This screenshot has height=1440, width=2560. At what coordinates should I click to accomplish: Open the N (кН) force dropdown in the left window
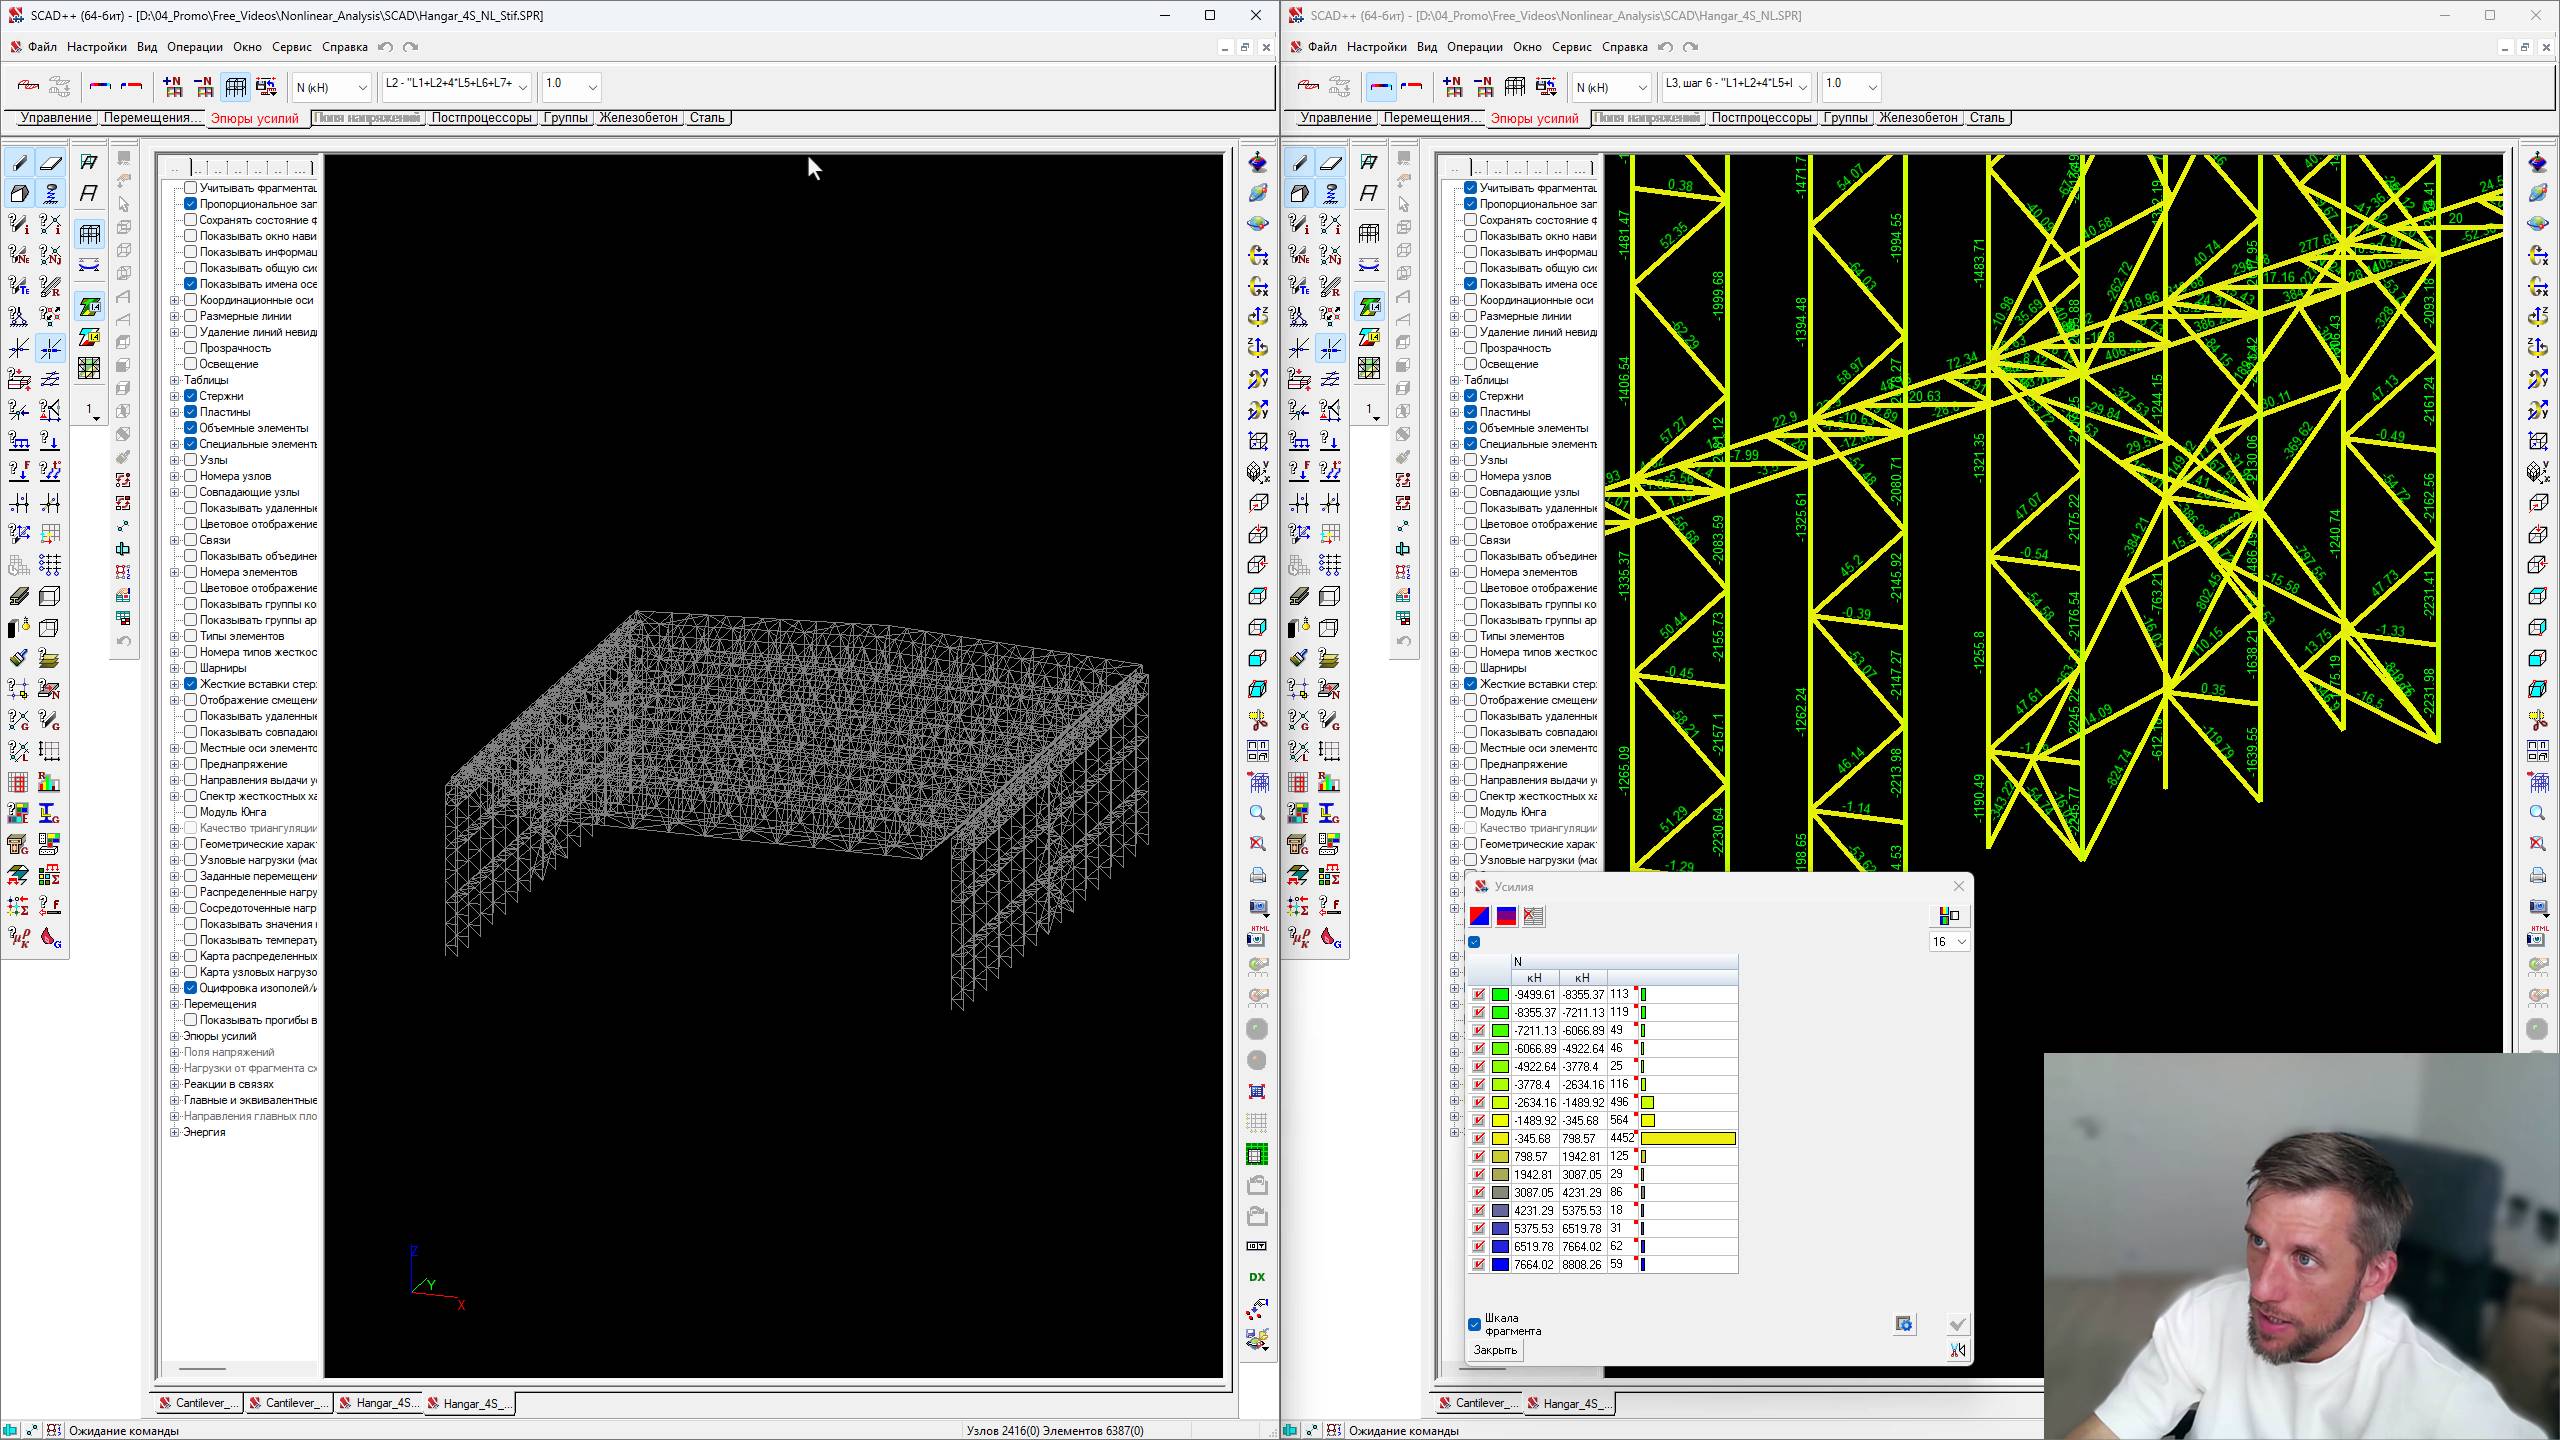361,88
